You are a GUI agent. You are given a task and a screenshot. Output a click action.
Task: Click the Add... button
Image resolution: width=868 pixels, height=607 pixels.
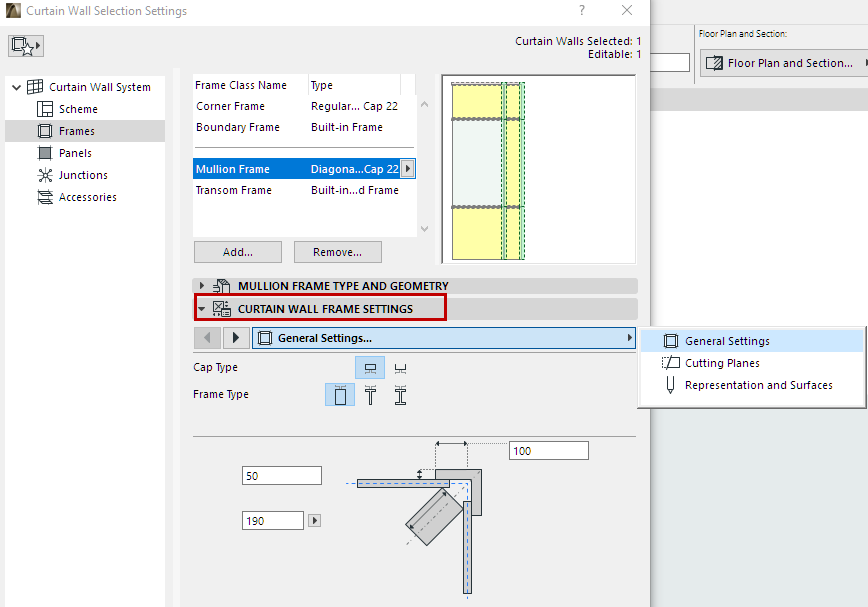coord(238,252)
